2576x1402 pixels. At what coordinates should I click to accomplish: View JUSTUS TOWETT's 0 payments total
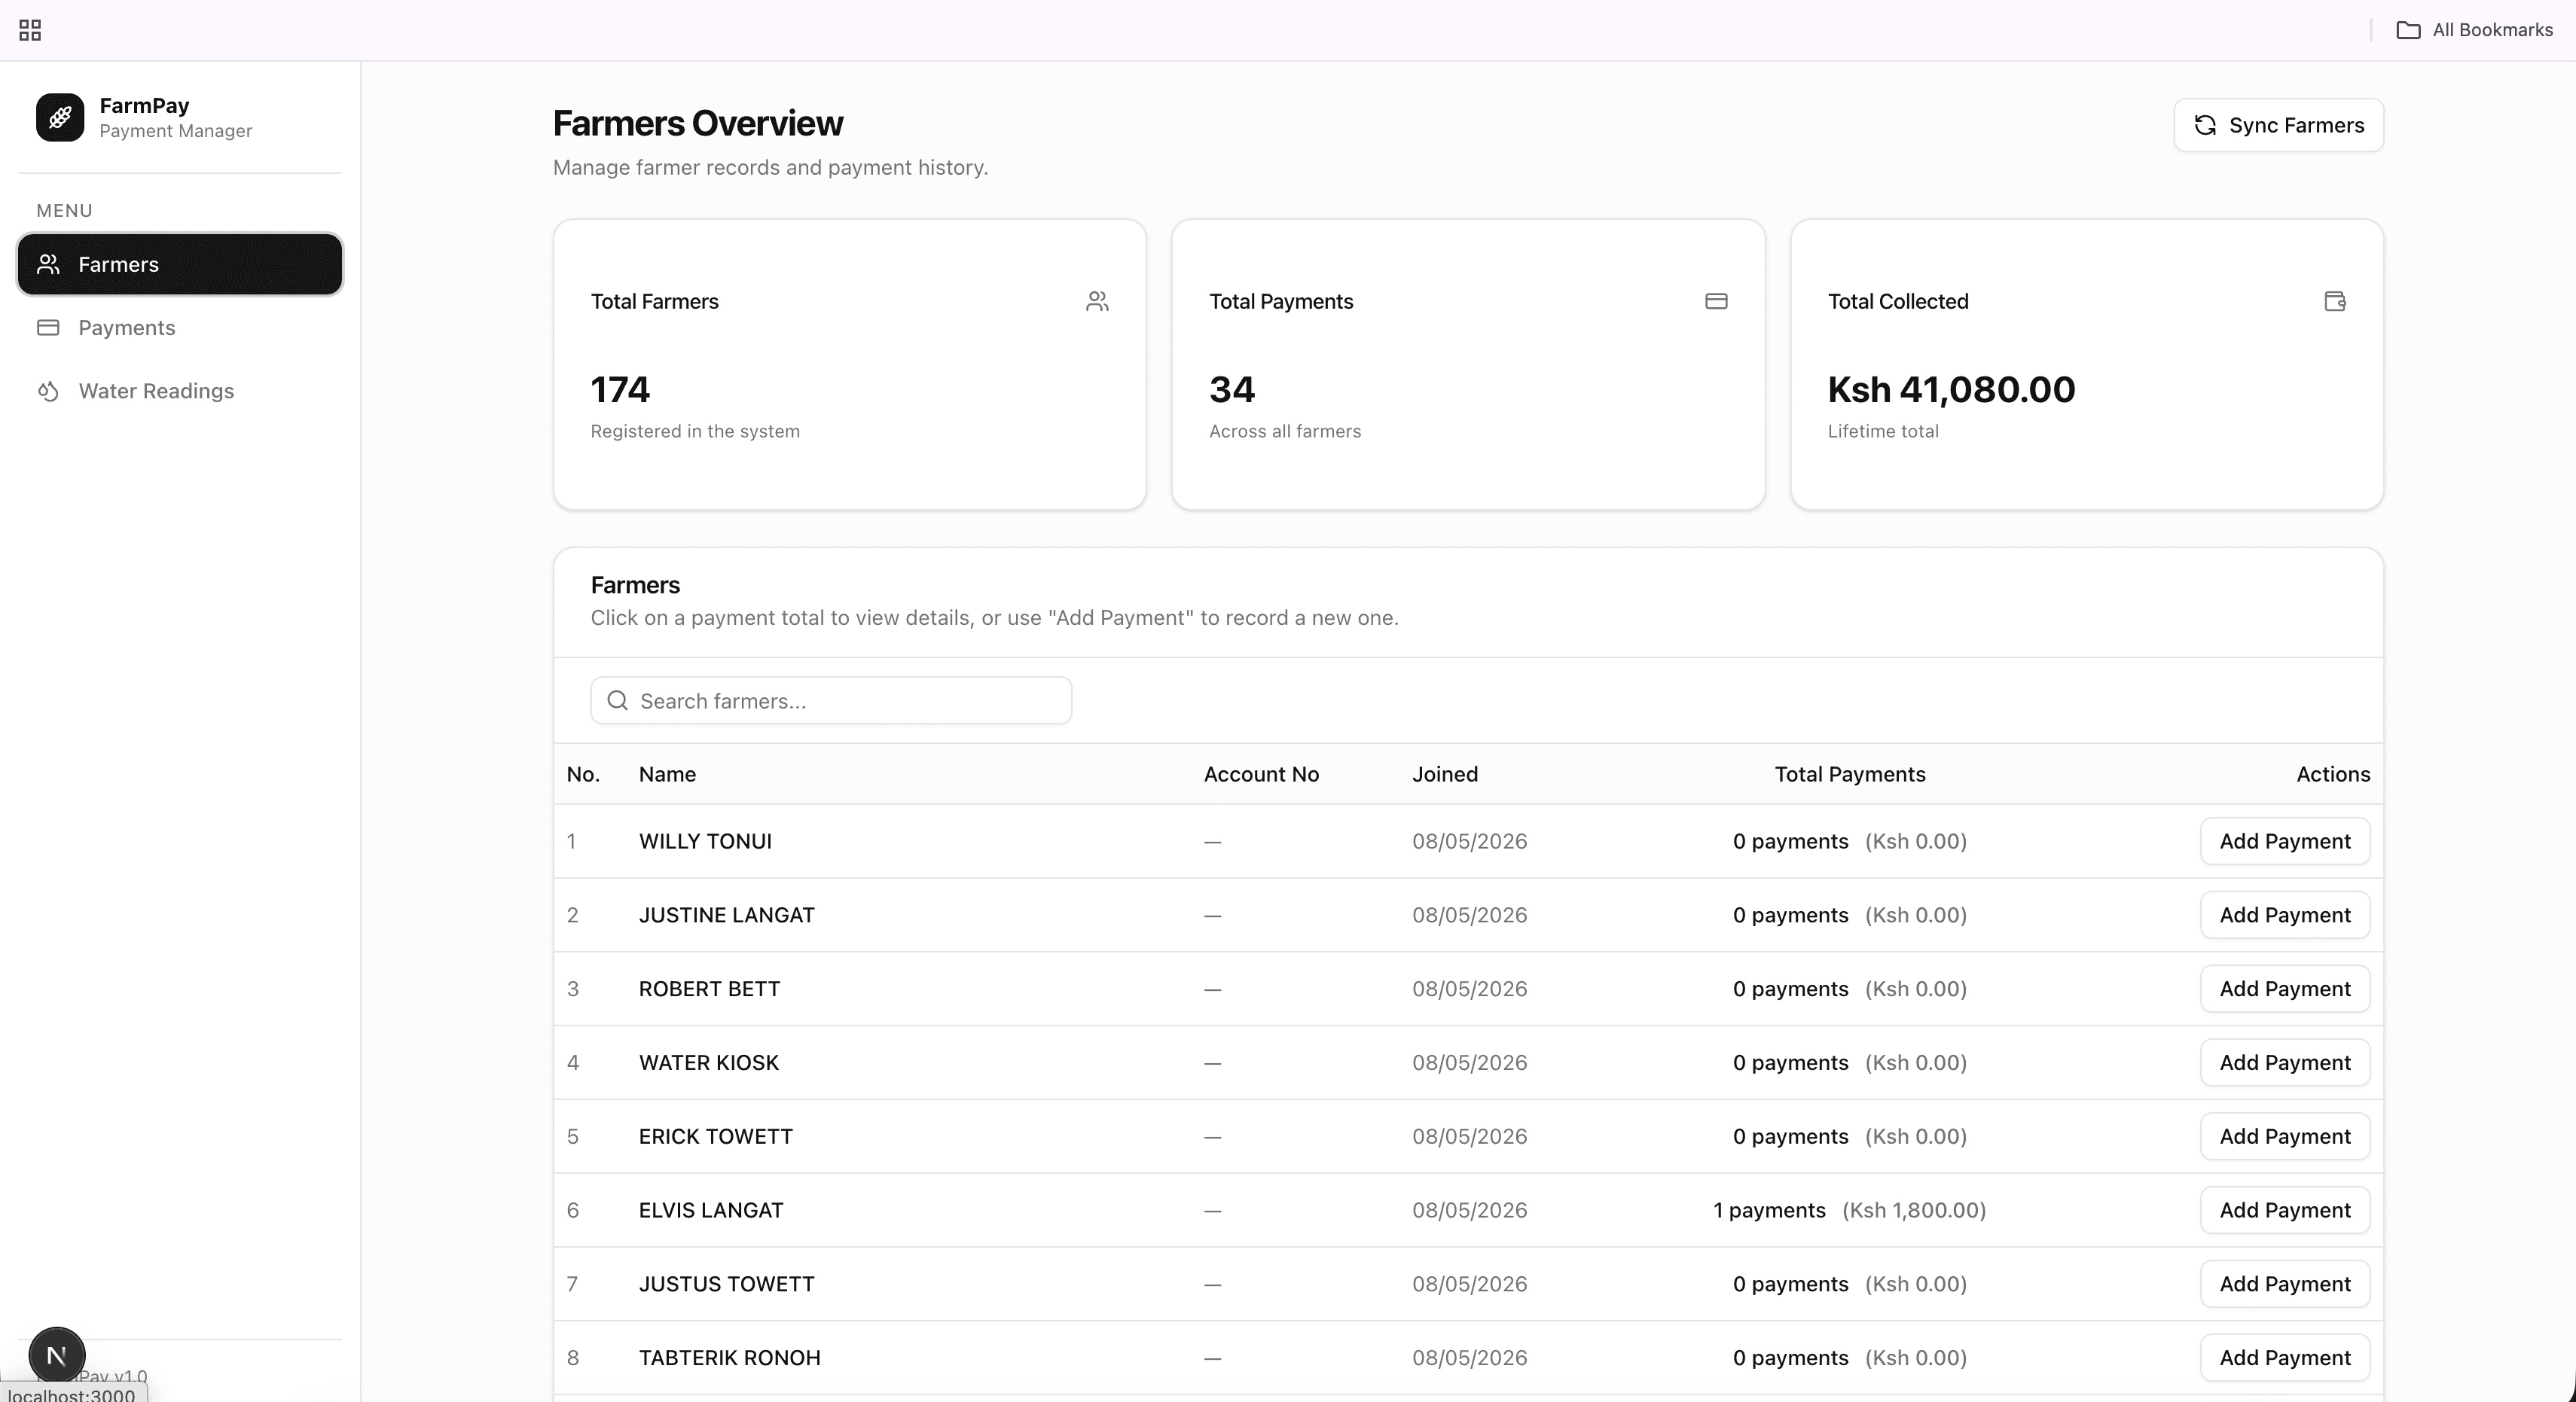tap(1849, 1284)
